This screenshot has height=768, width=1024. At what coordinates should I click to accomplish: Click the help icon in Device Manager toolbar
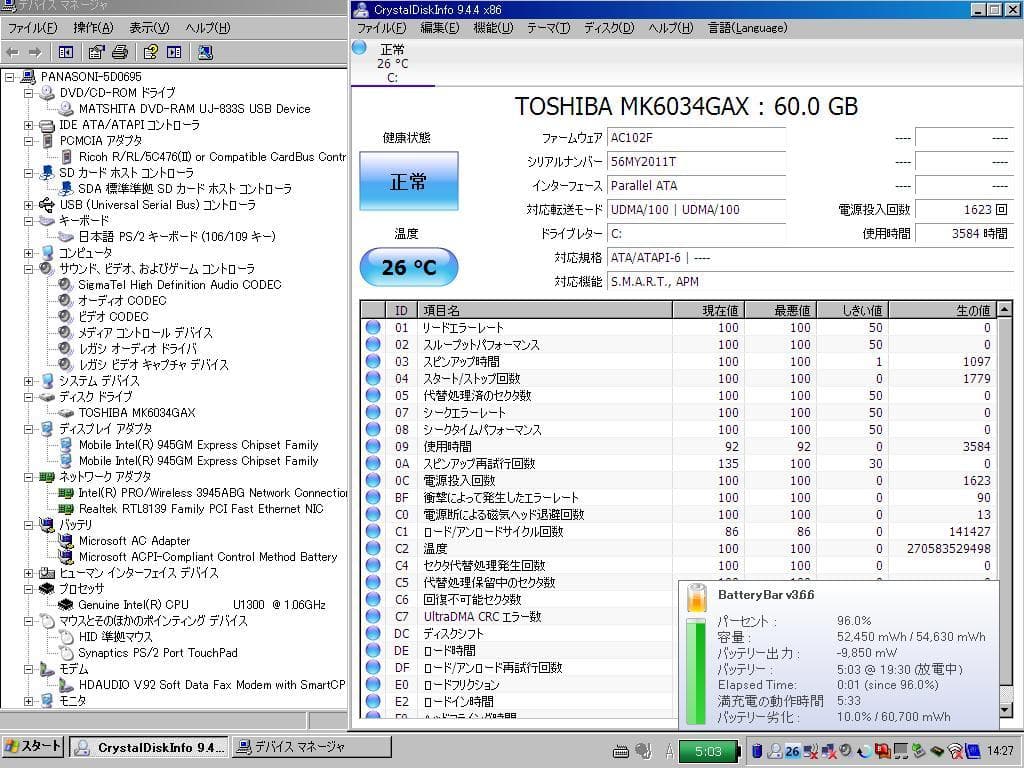pyautogui.click(x=151, y=52)
